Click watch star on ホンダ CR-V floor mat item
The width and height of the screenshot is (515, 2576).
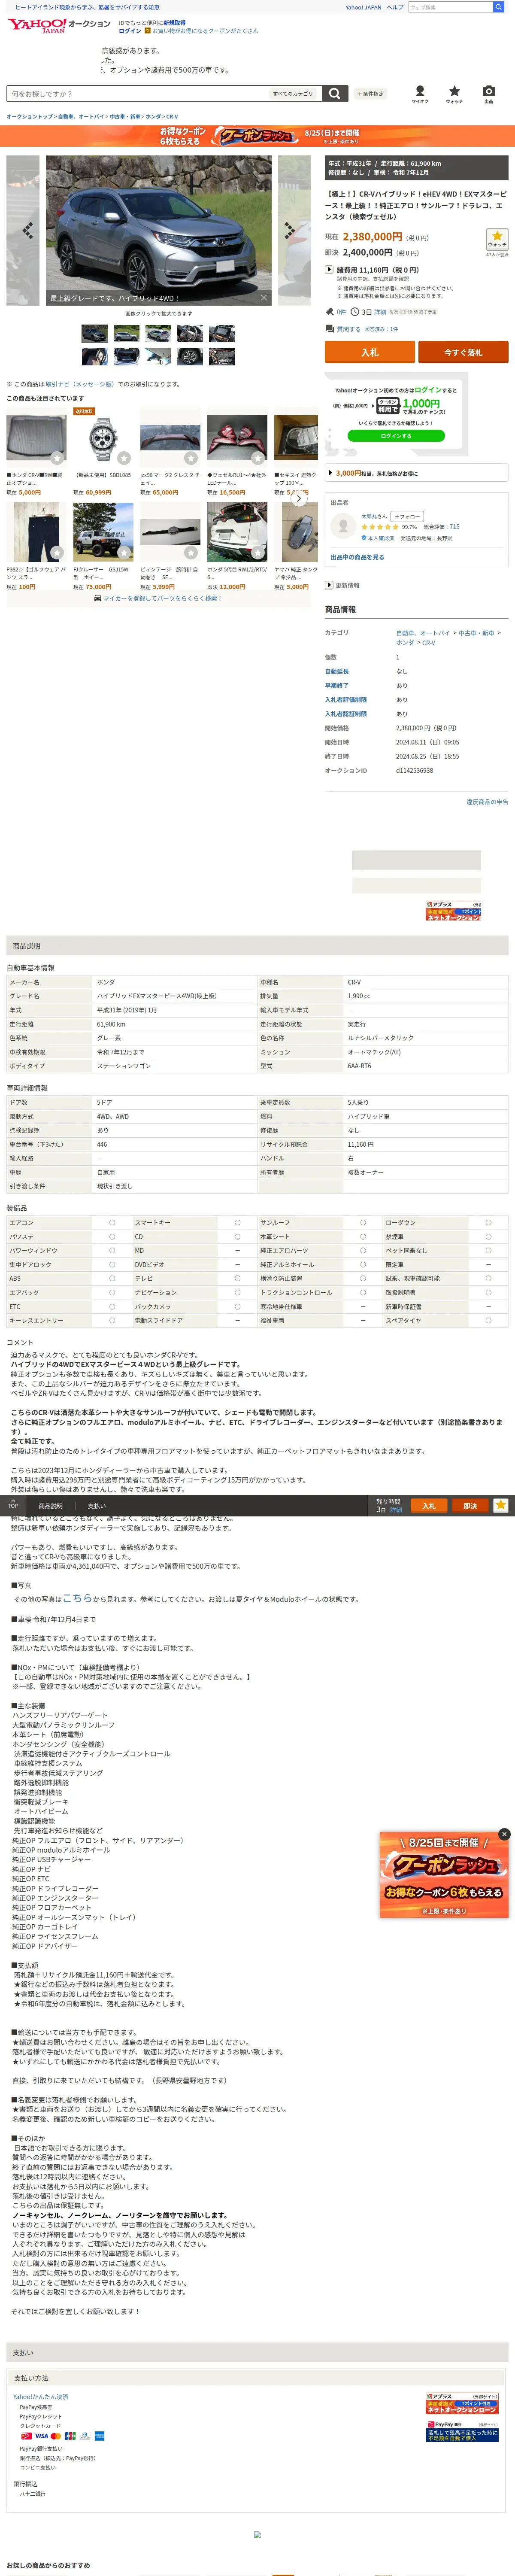(x=57, y=458)
